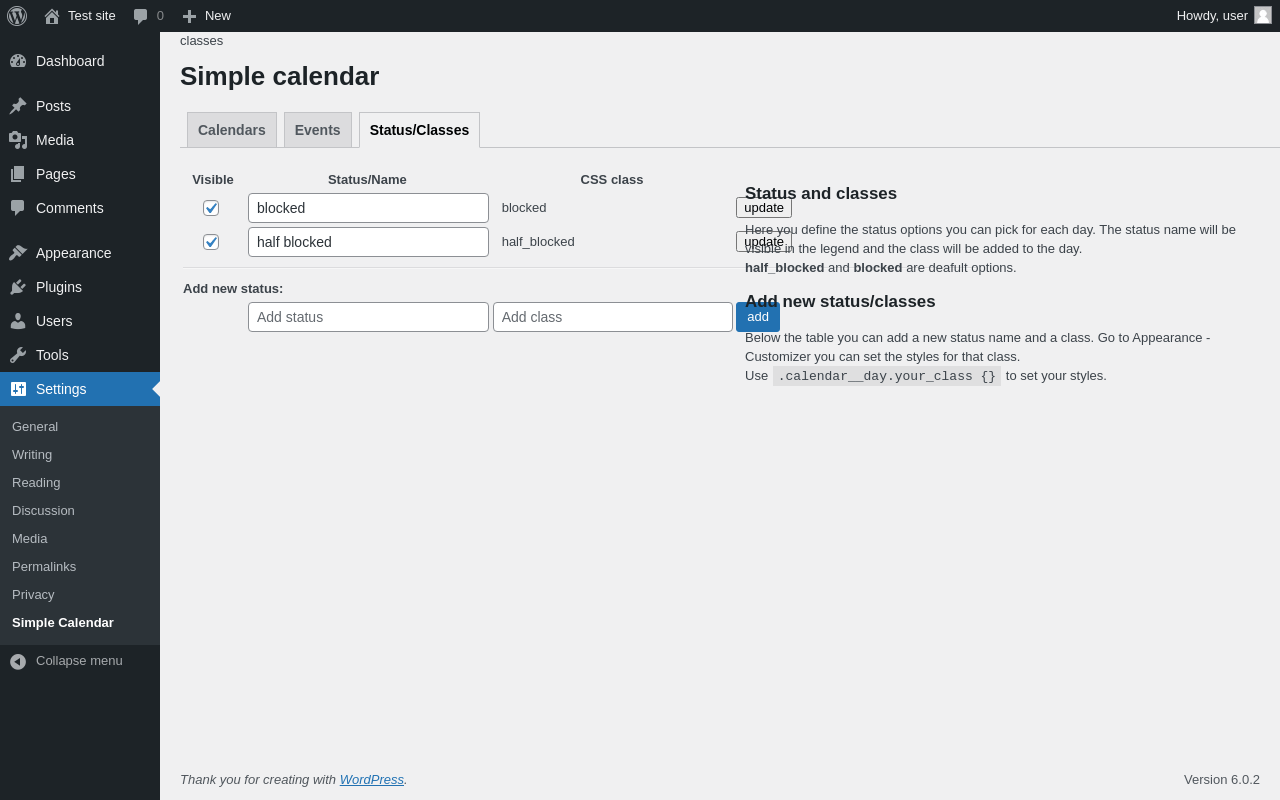Switch to the Events tab
The height and width of the screenshot is (800, 1280).
click(318, 130)
